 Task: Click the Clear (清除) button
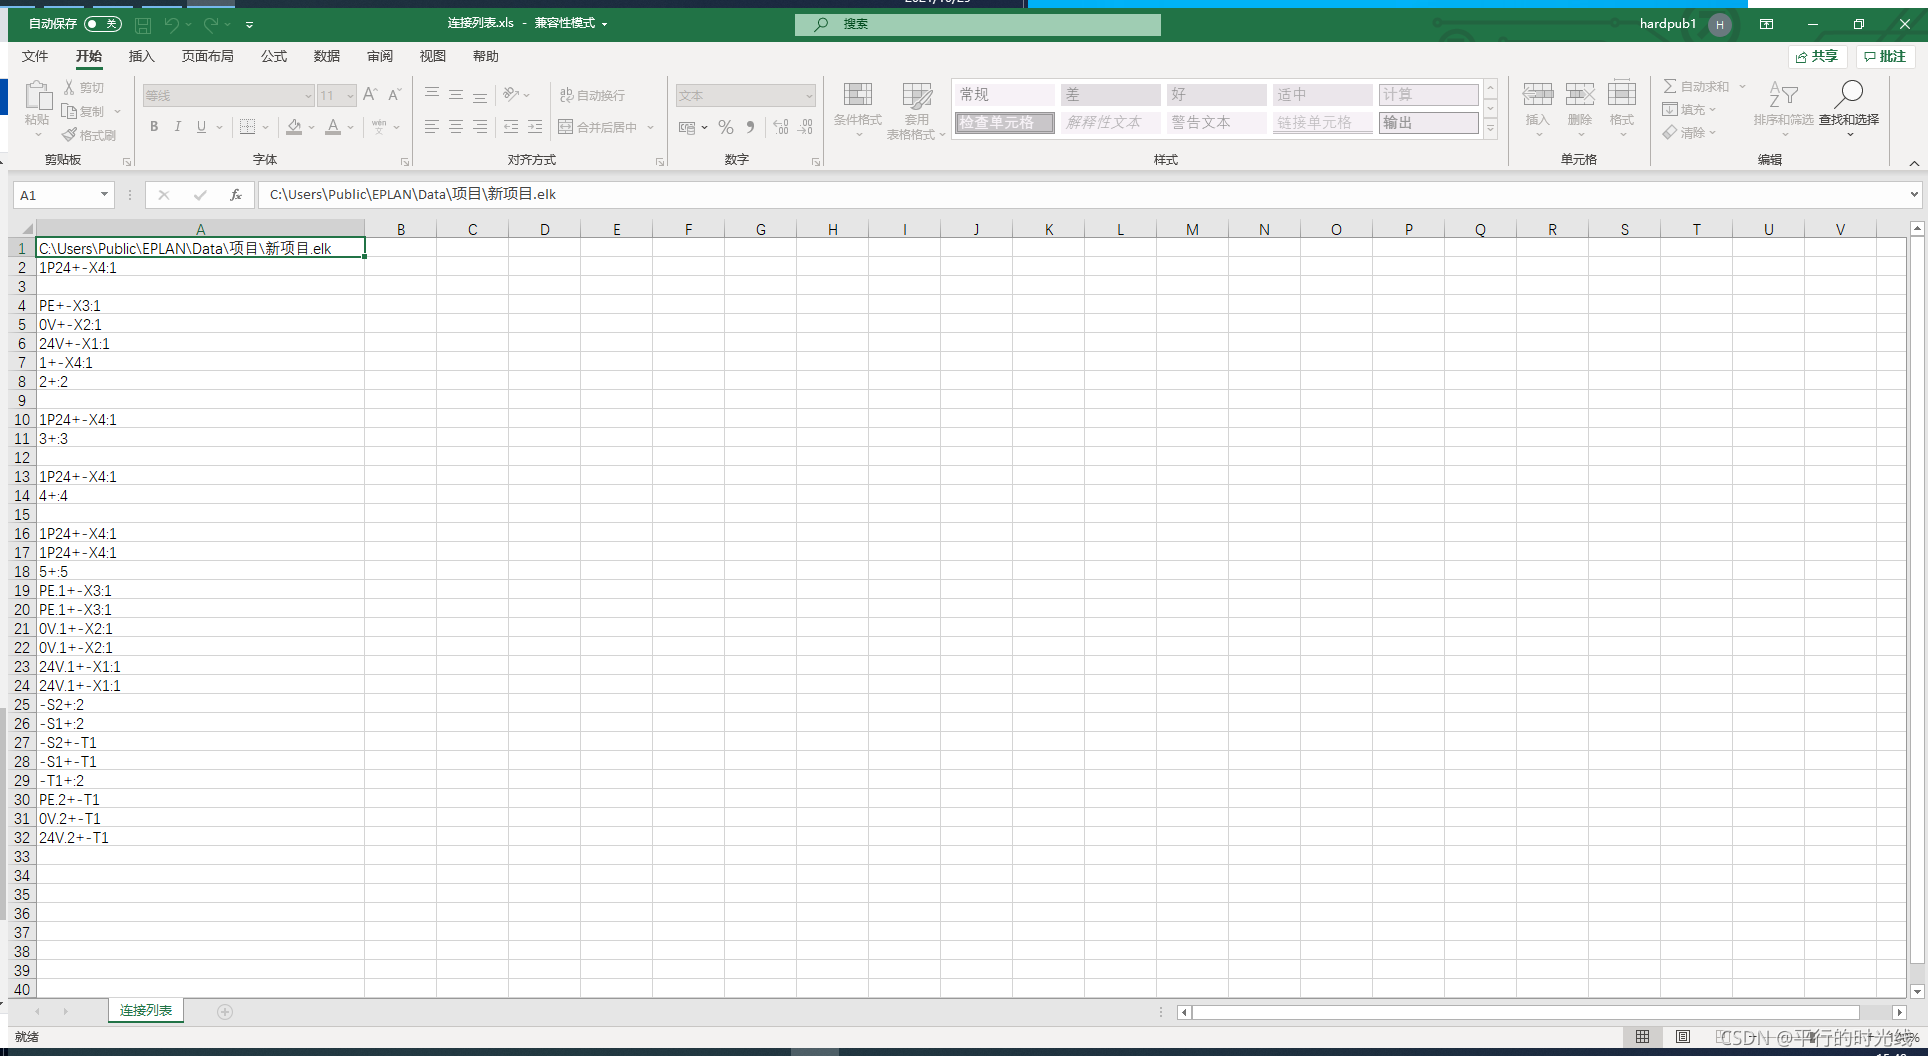[x=1689, y=133]
